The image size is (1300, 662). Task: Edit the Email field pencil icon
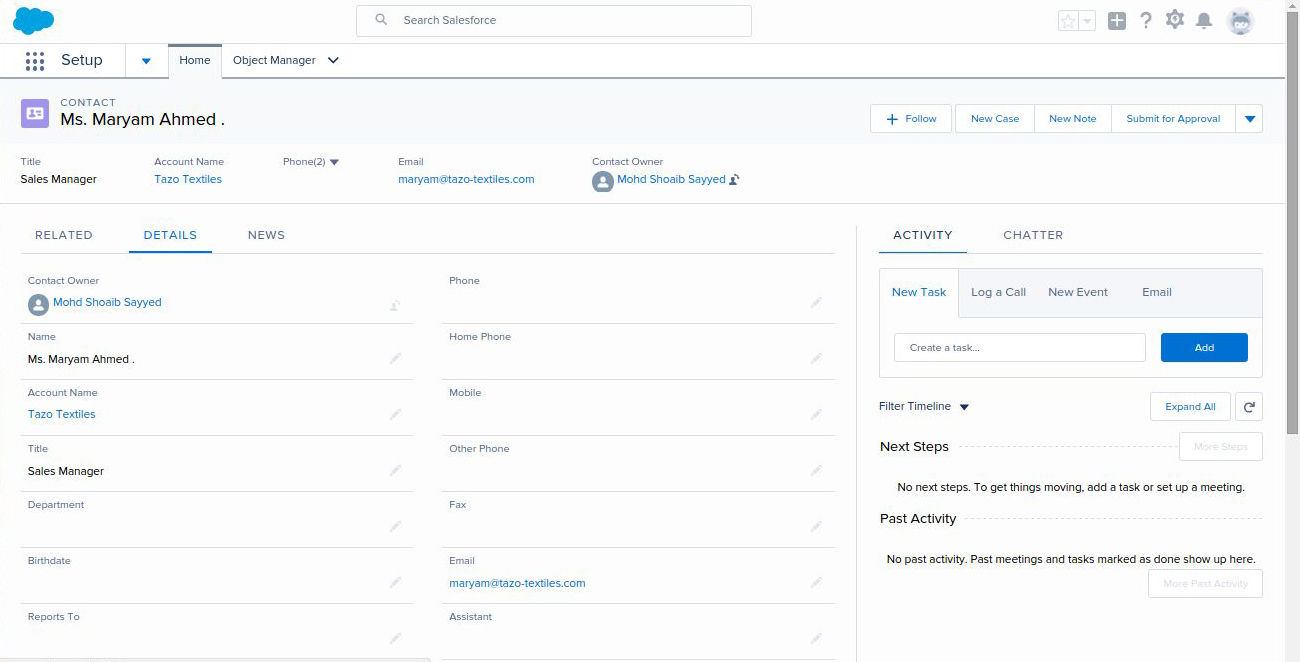816,582
